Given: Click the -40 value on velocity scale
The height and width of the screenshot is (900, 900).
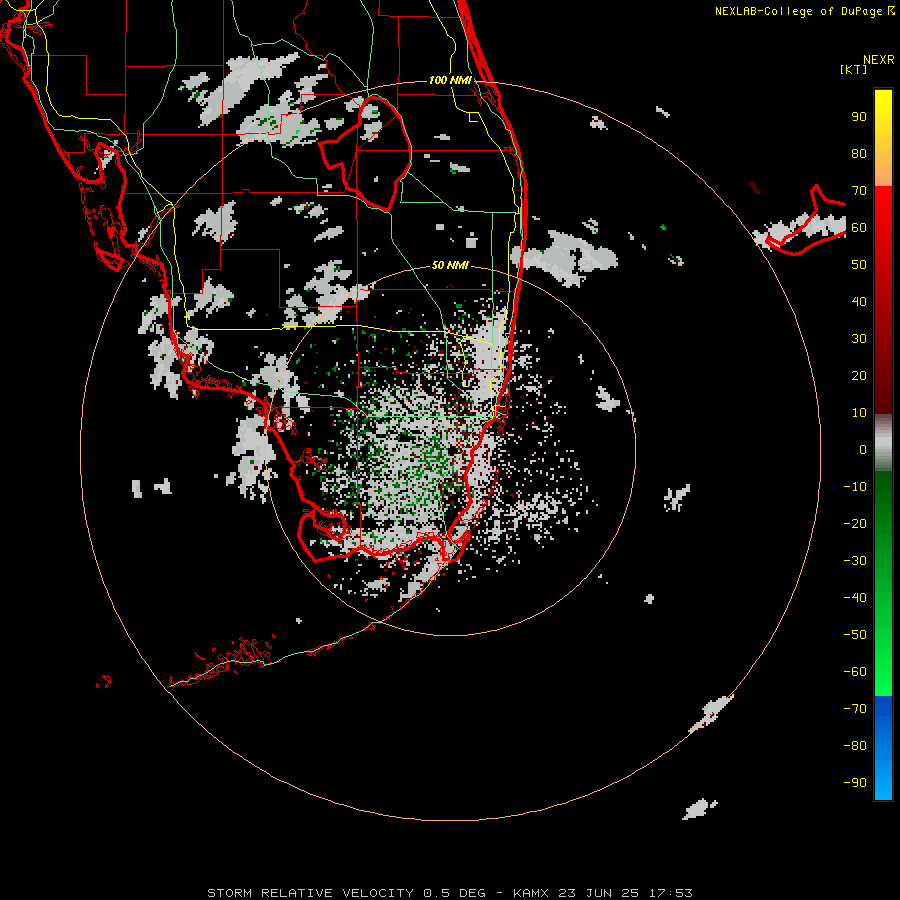Looking at the screenshot, I should pos(855,598).
